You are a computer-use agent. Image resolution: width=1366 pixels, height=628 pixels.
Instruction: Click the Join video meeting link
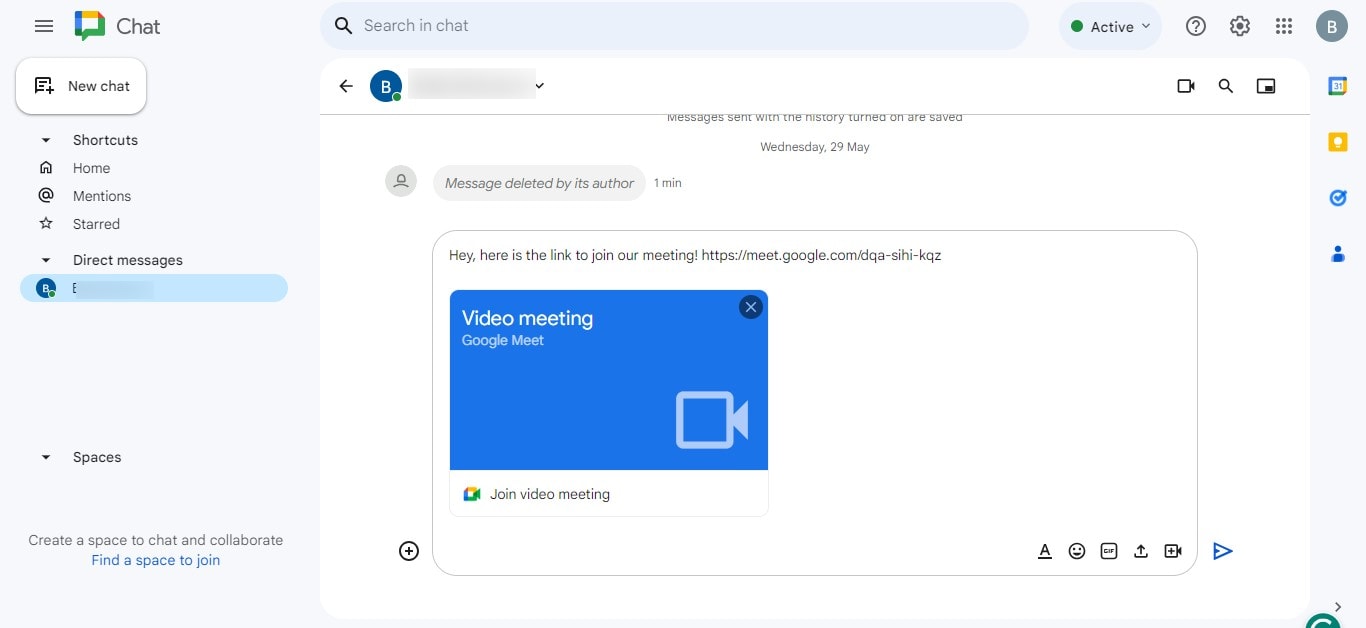pos(550,494)
